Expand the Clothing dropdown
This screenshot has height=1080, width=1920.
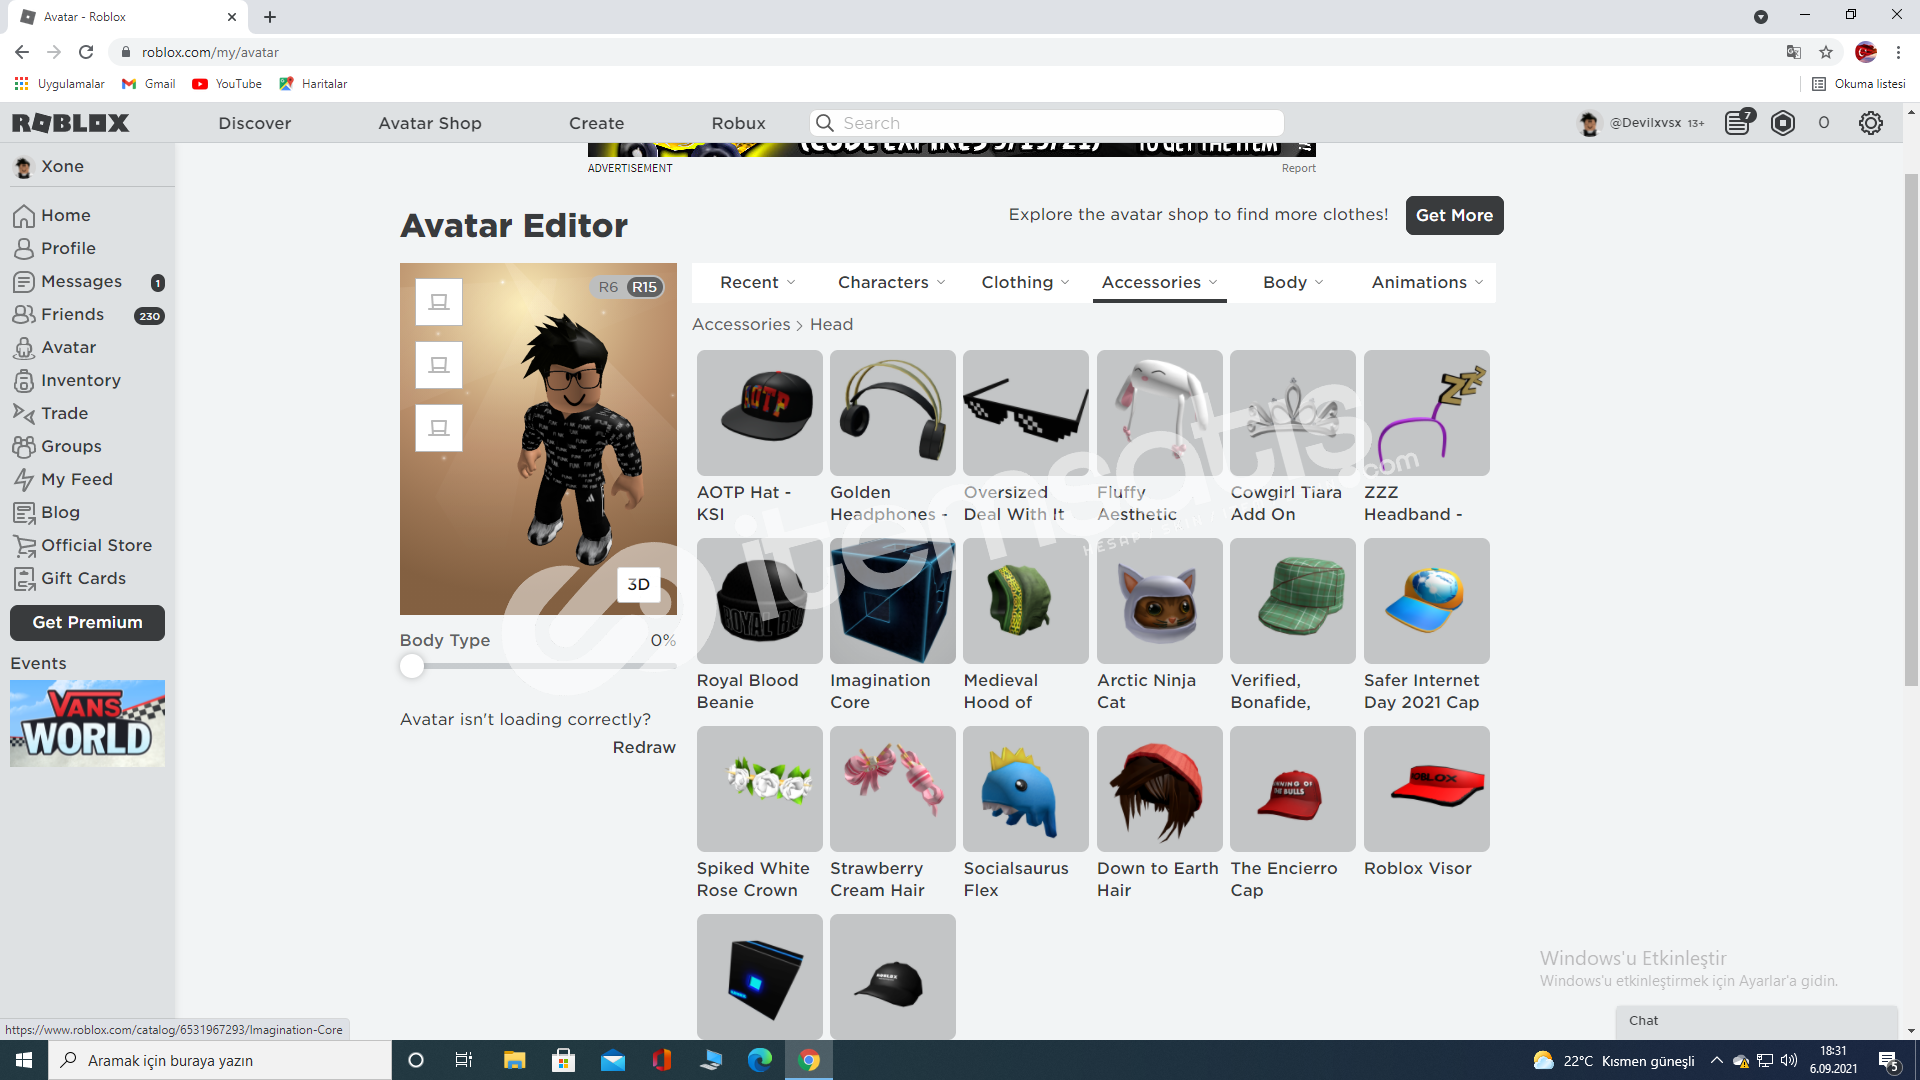click(1025, 283)
